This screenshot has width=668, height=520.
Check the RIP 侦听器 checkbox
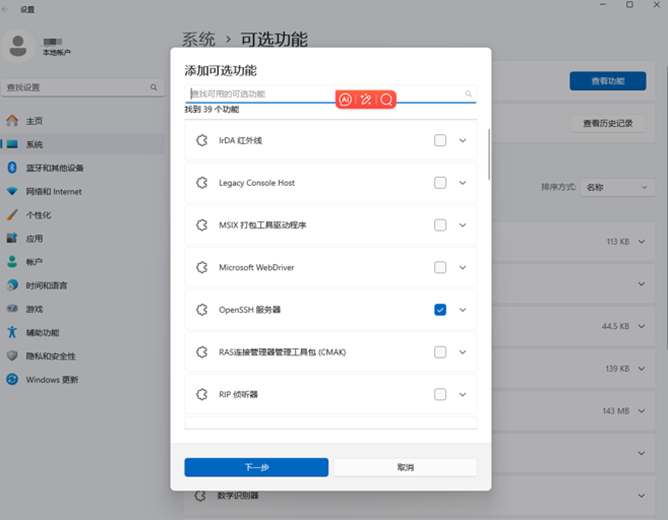point(440,394)
